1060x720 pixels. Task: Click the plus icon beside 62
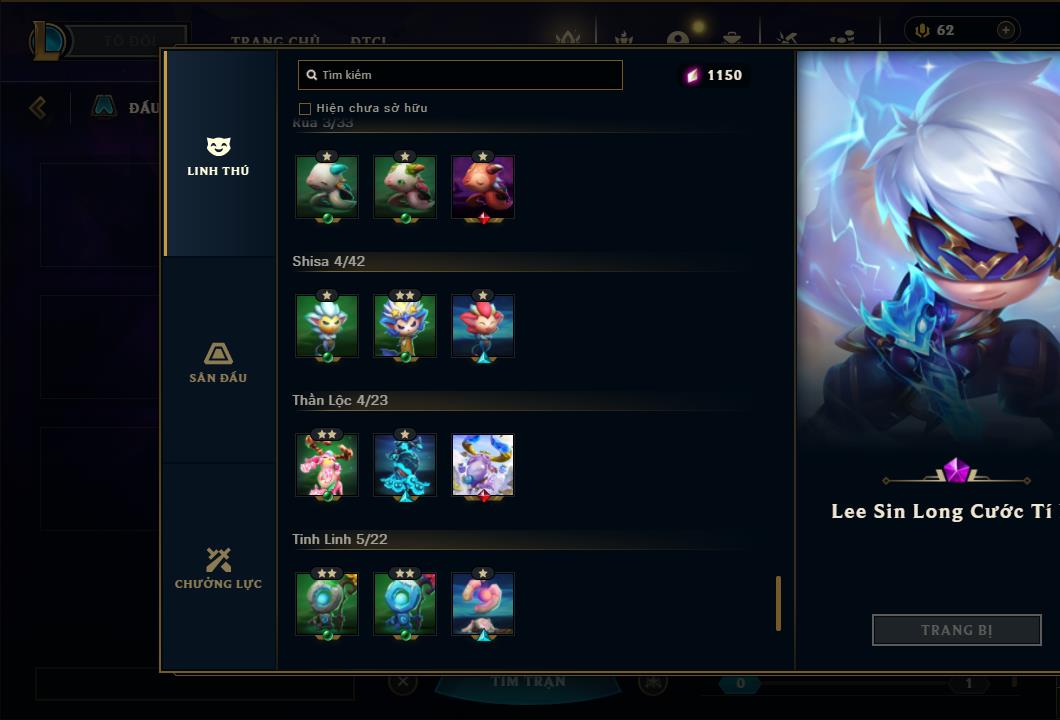click(1005, 30)
